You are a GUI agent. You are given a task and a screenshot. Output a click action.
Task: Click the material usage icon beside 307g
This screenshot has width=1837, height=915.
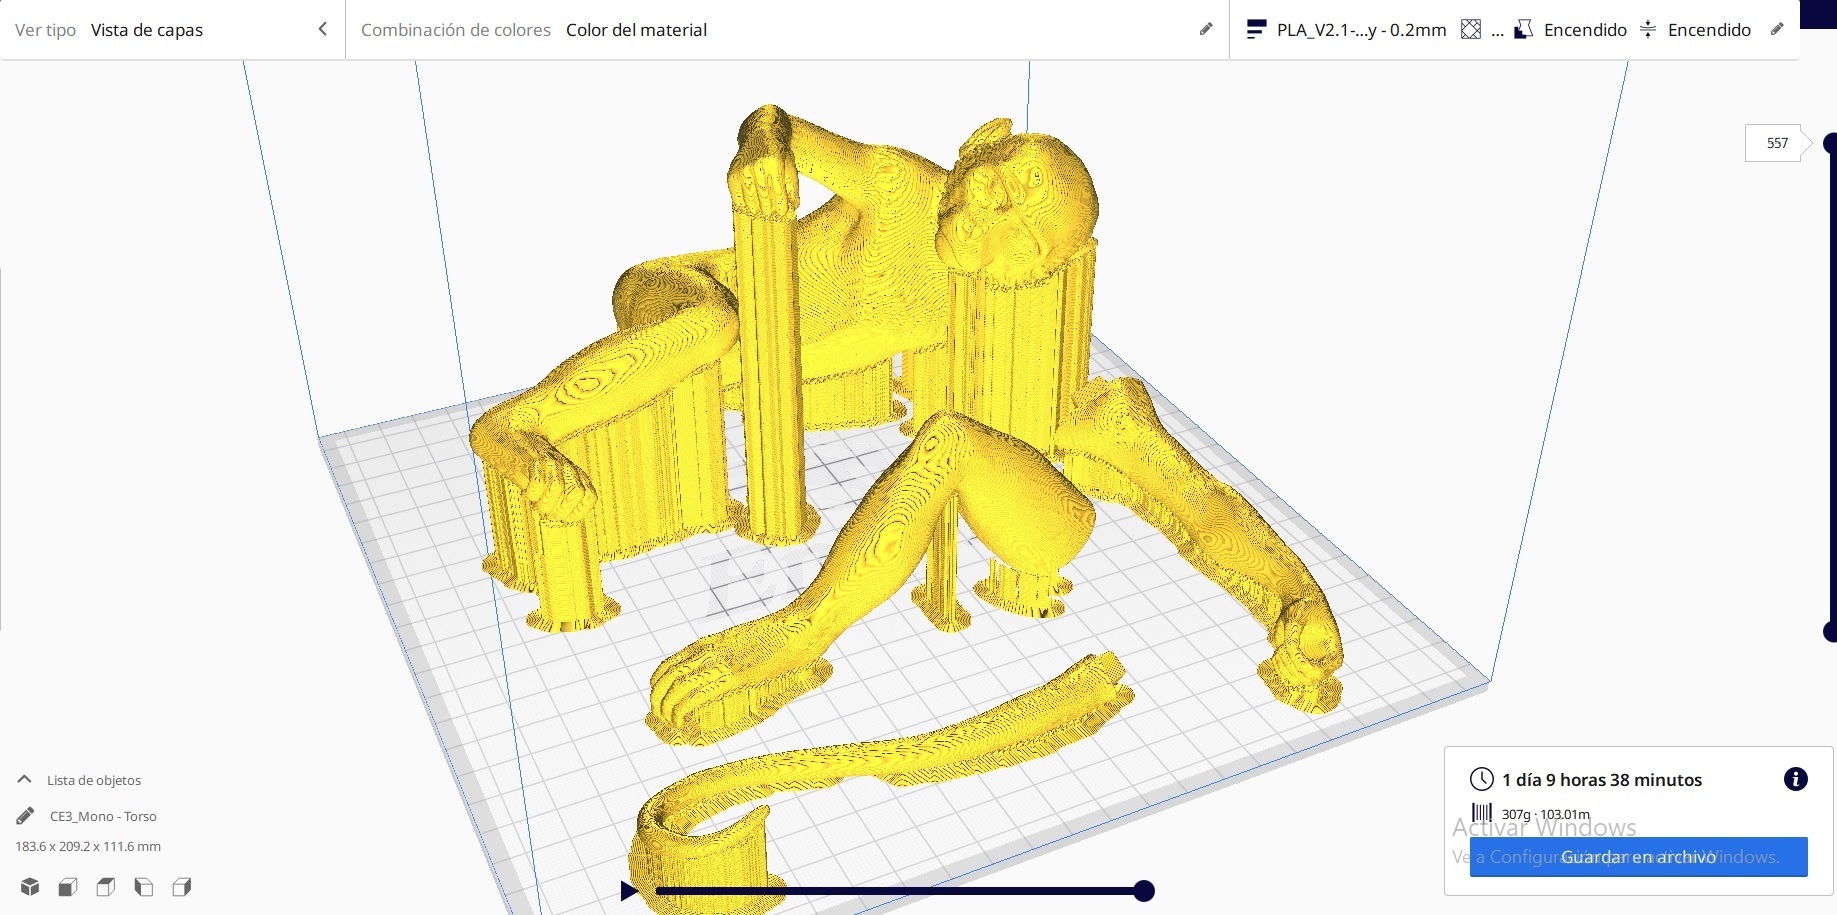coord(1482,813)
